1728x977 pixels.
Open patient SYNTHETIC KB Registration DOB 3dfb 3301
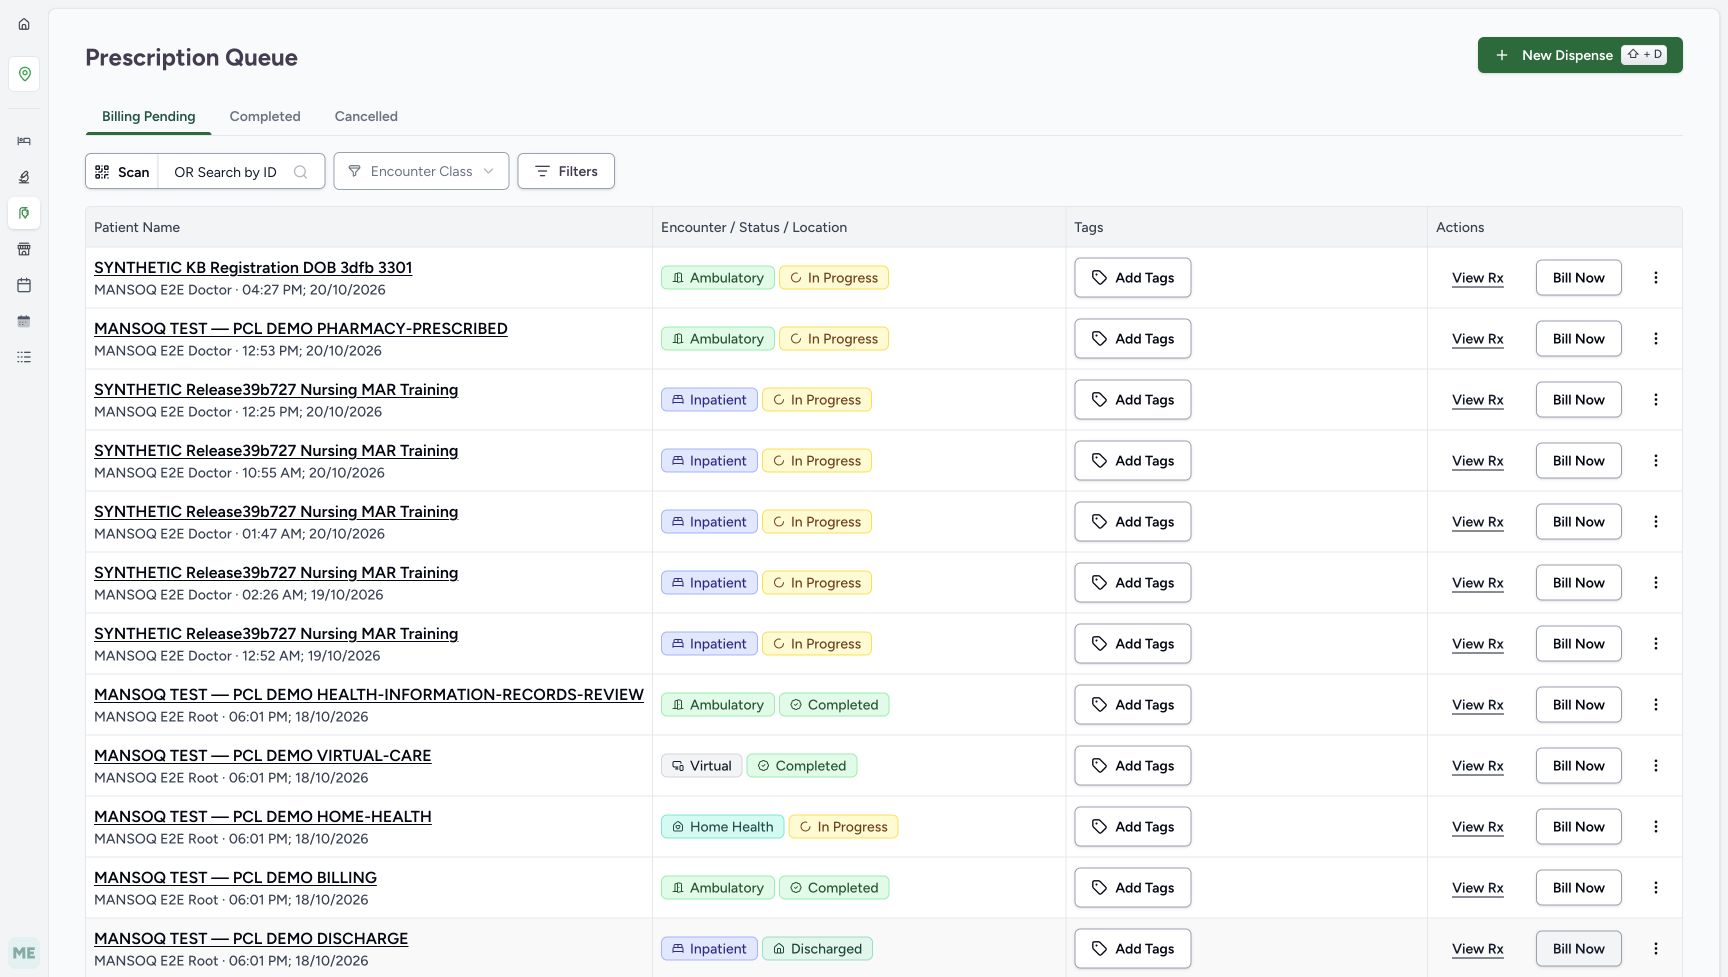[x=253, y=268]
